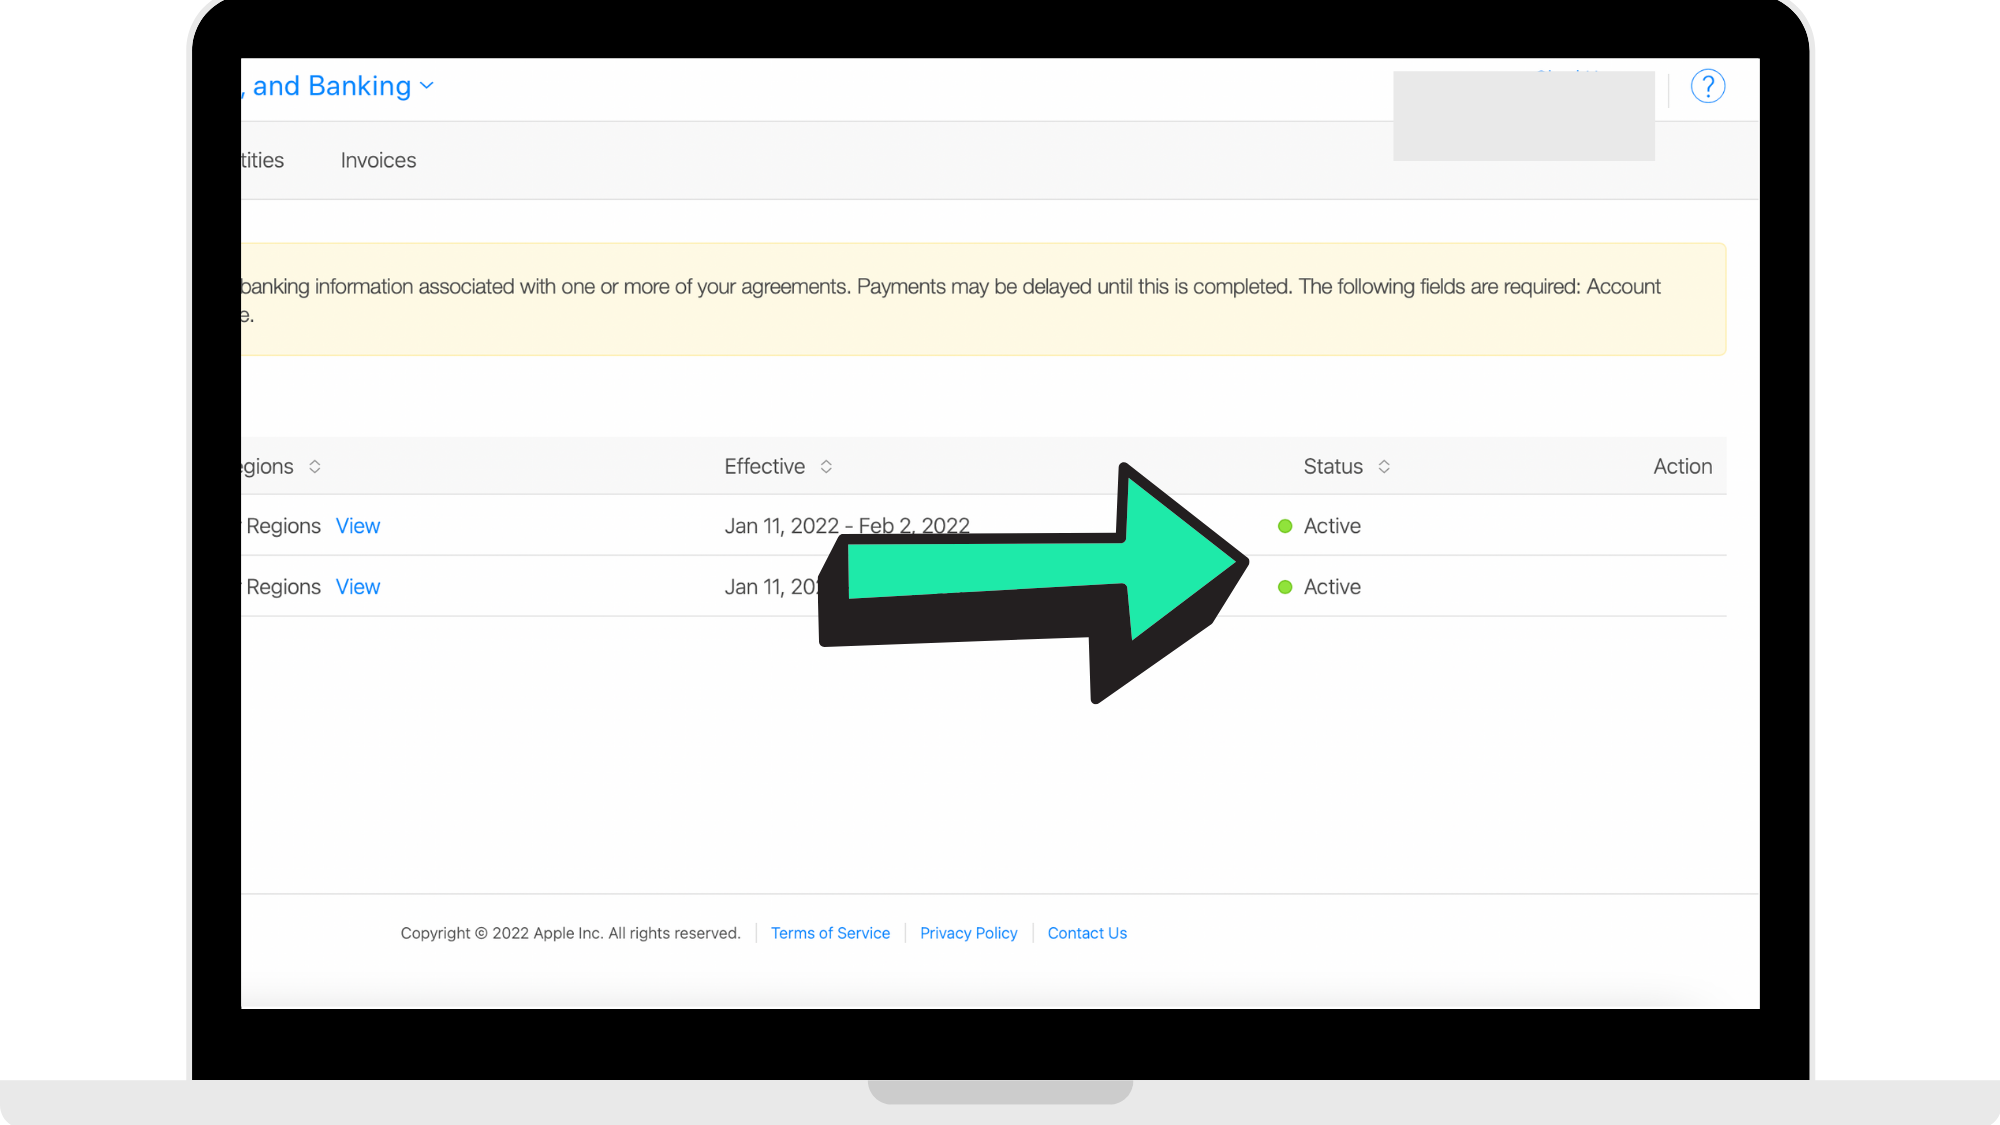Click the Effective column sort arrows
The image size is (2000, 1125).
pyautogui.click(x=826, y=467)
